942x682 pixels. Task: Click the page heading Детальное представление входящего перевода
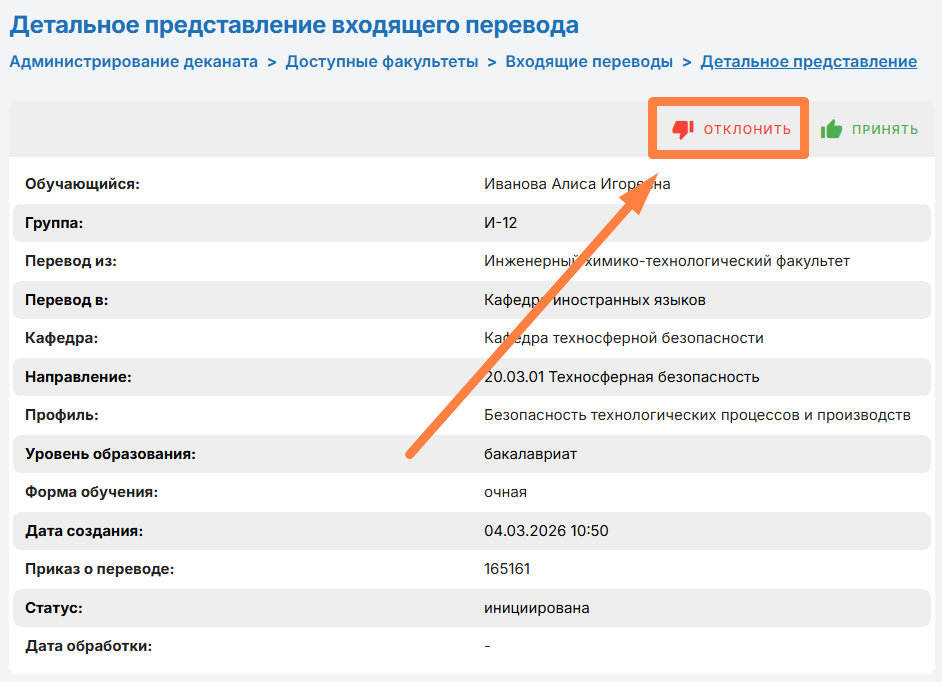click(294, 24)
